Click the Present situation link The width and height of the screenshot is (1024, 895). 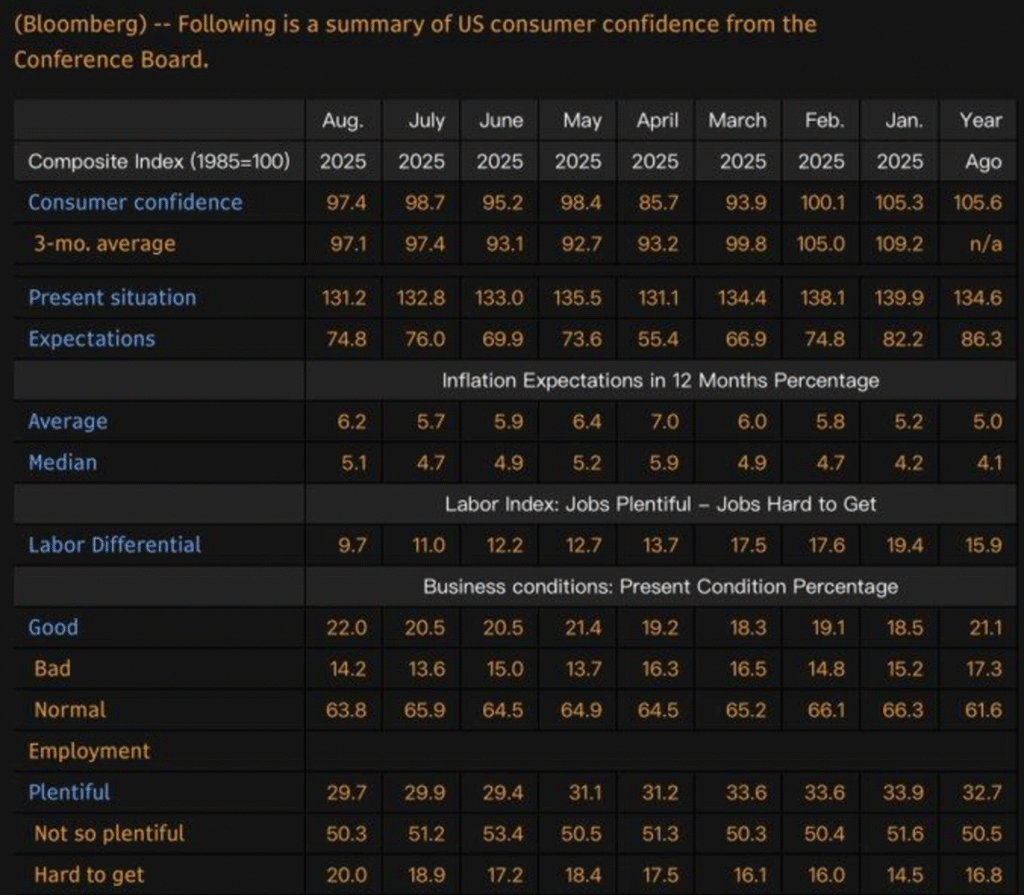point(112,298)
